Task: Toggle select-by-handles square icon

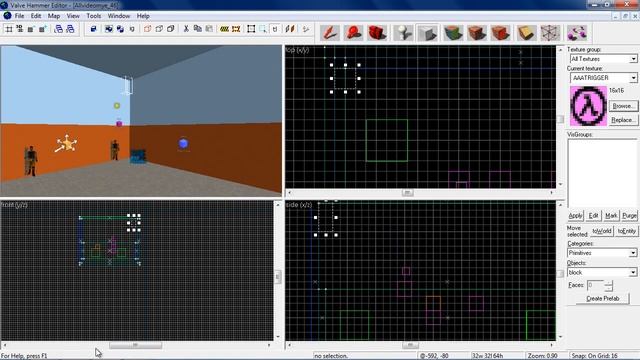Action: (251, 29)
